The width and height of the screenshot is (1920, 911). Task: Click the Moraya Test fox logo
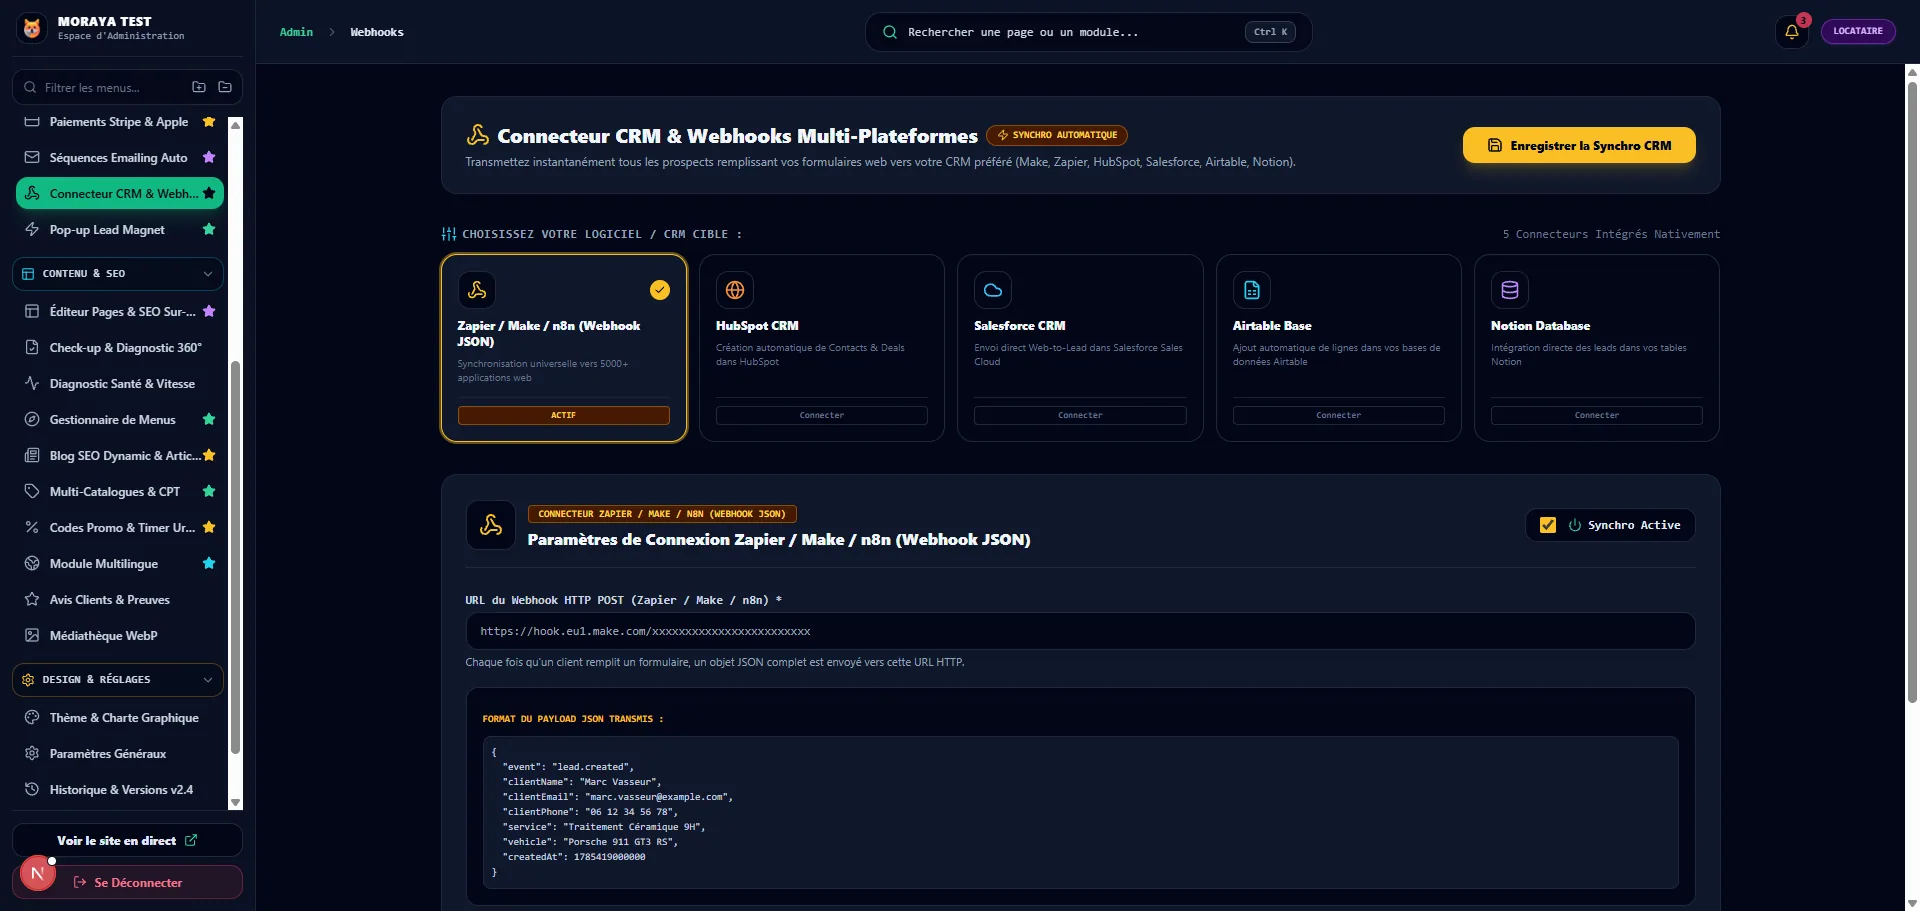[32, 28]
